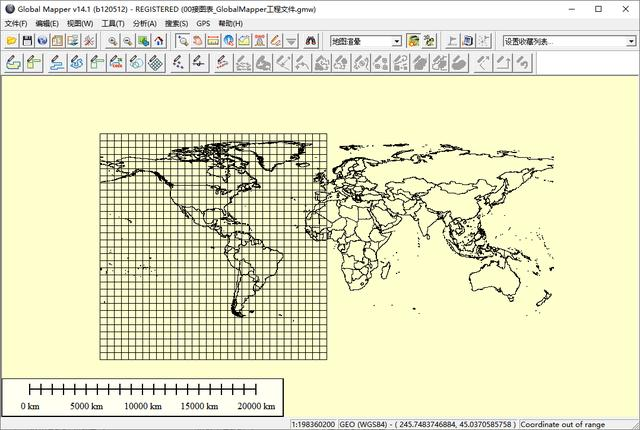
Task: Click the shader dropdown arrow button
Action: coord(396,41)
